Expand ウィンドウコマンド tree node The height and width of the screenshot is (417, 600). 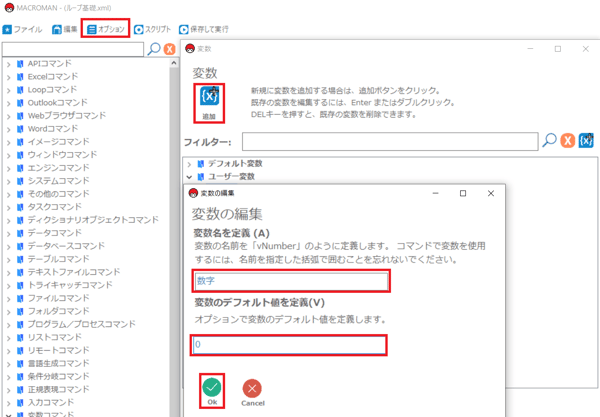tap(8, 155)
